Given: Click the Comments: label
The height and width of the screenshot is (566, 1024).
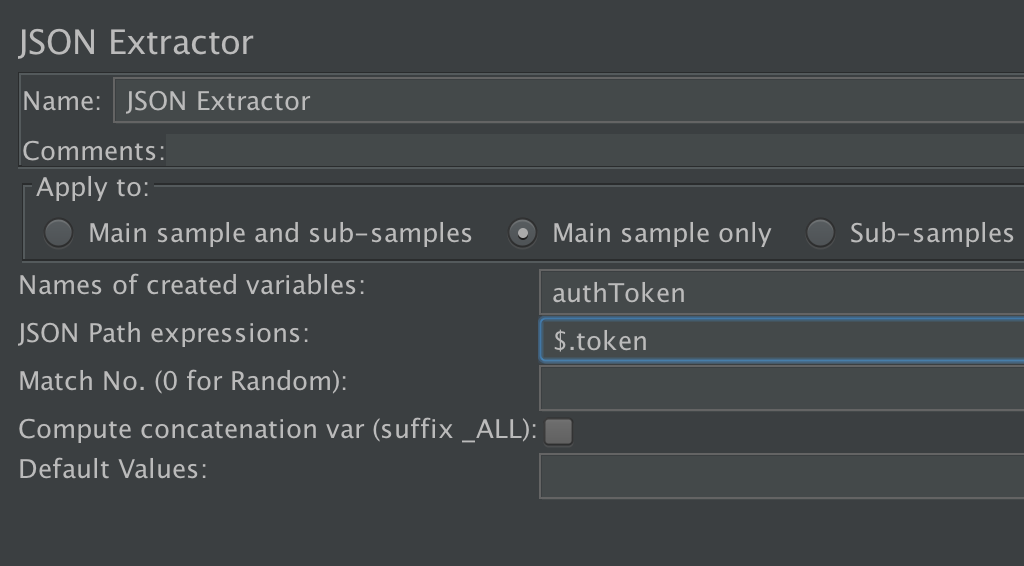Looking at the screenshot, I should click(x=94, y=151).
